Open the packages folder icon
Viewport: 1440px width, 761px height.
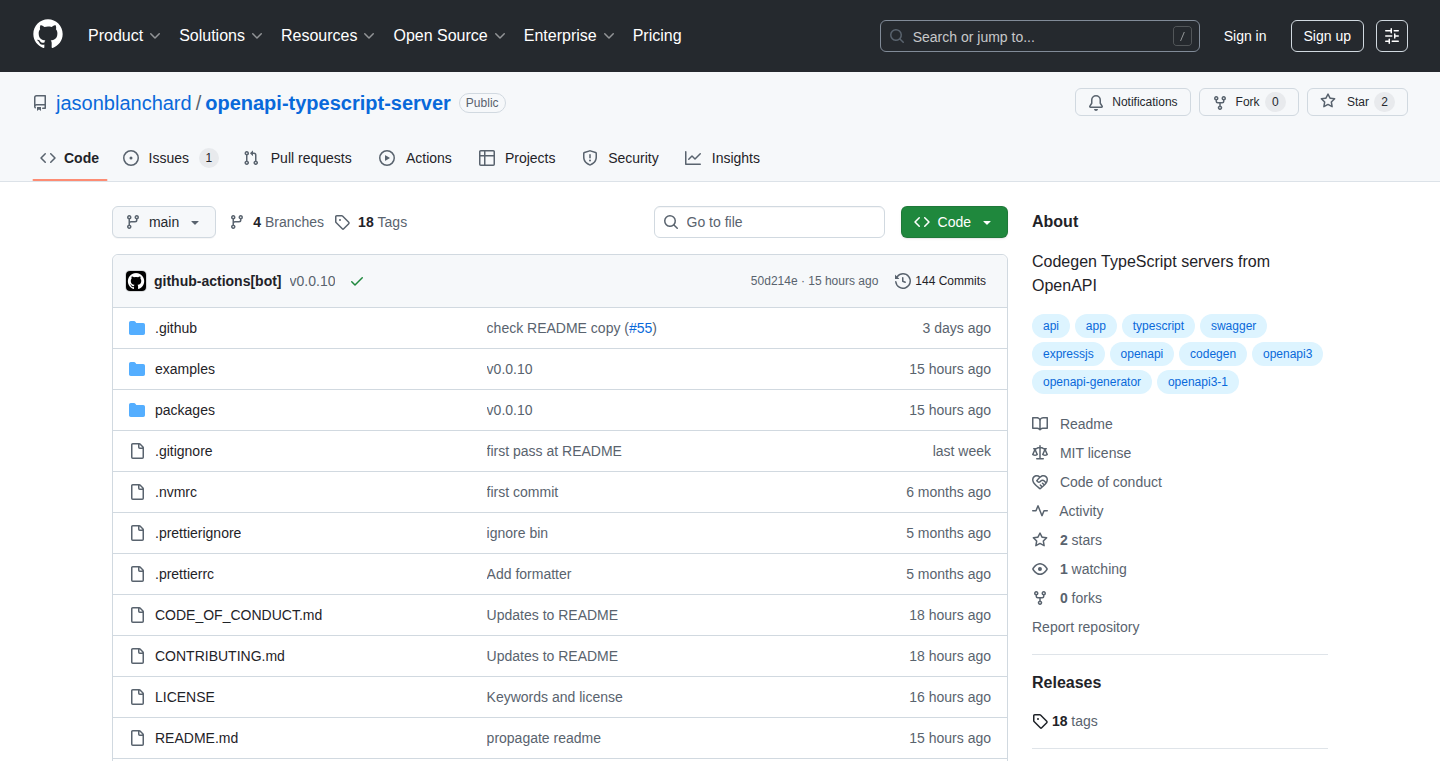point(137,410)
